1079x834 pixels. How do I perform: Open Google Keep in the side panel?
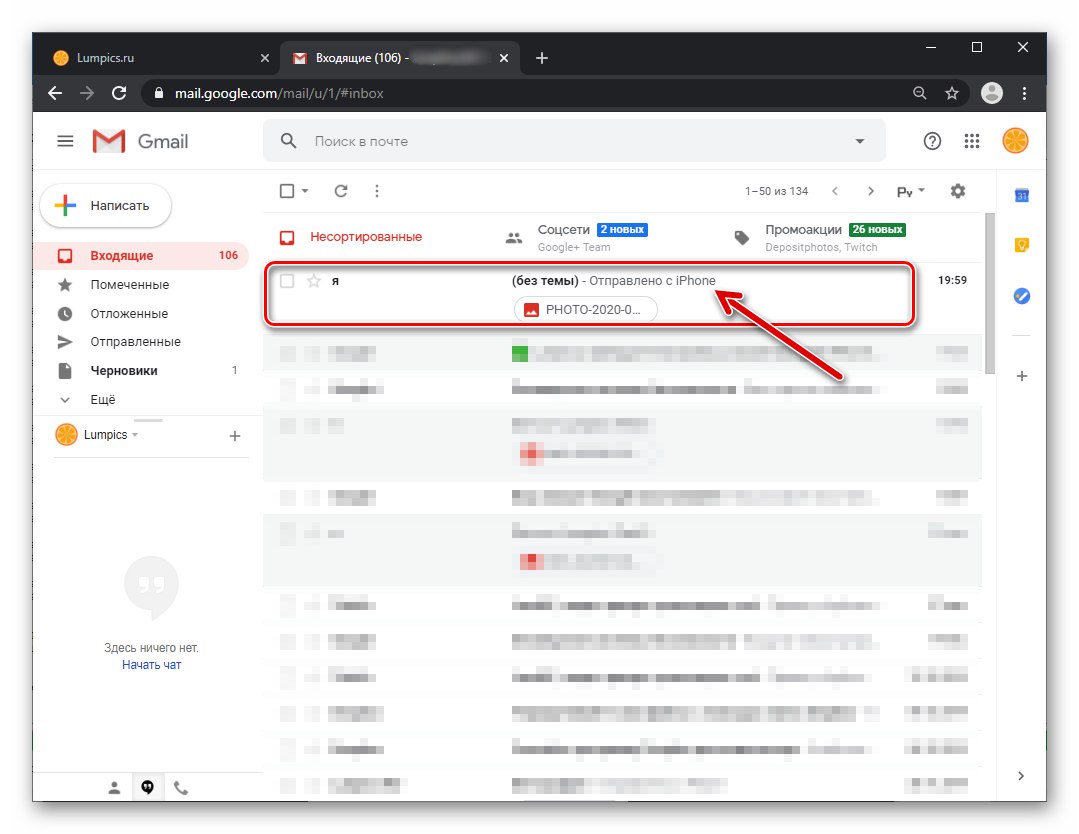tap(1022, 245)
